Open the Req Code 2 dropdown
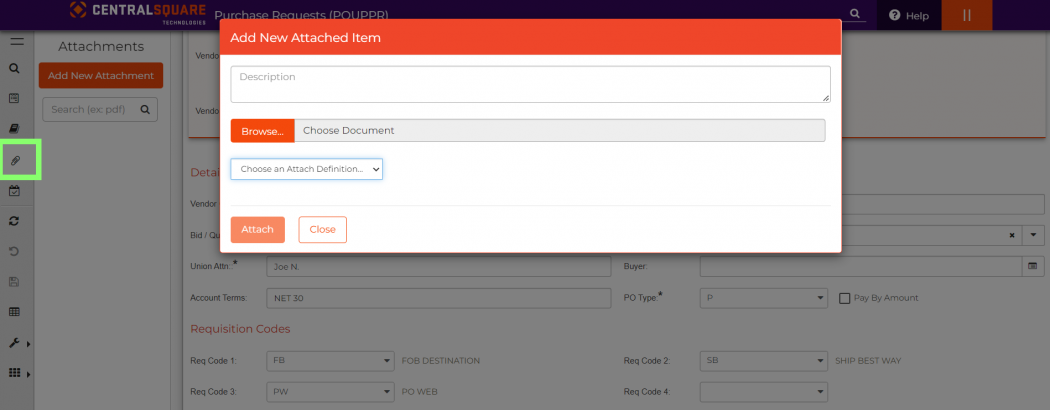Image resolution: width=1050 pixels, height=410 pixels. pyautogui.click(x=763, y=360)
